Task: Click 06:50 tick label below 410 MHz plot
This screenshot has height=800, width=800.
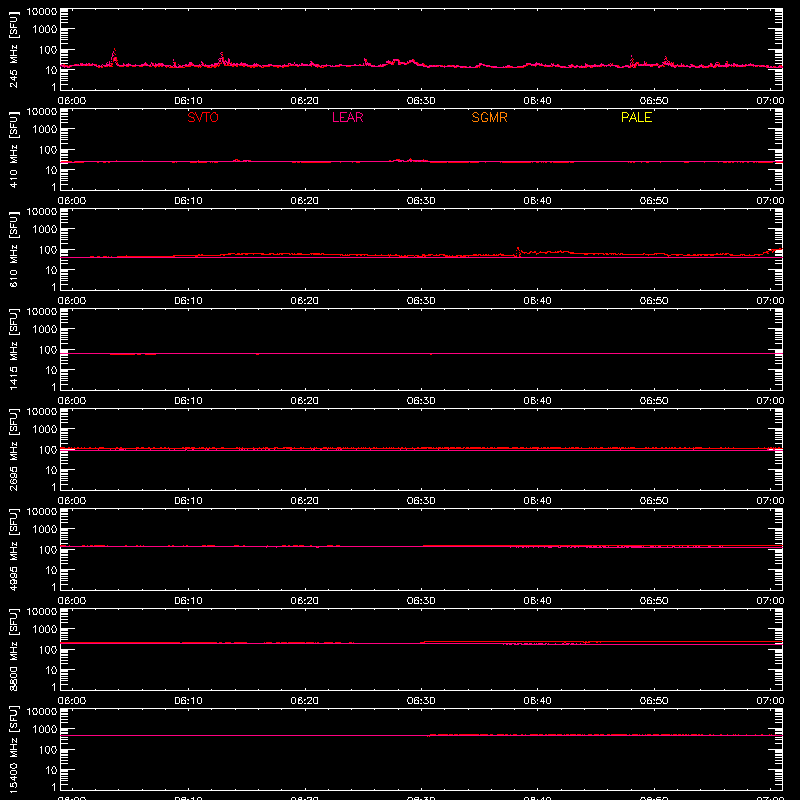Action: point(654,201)
